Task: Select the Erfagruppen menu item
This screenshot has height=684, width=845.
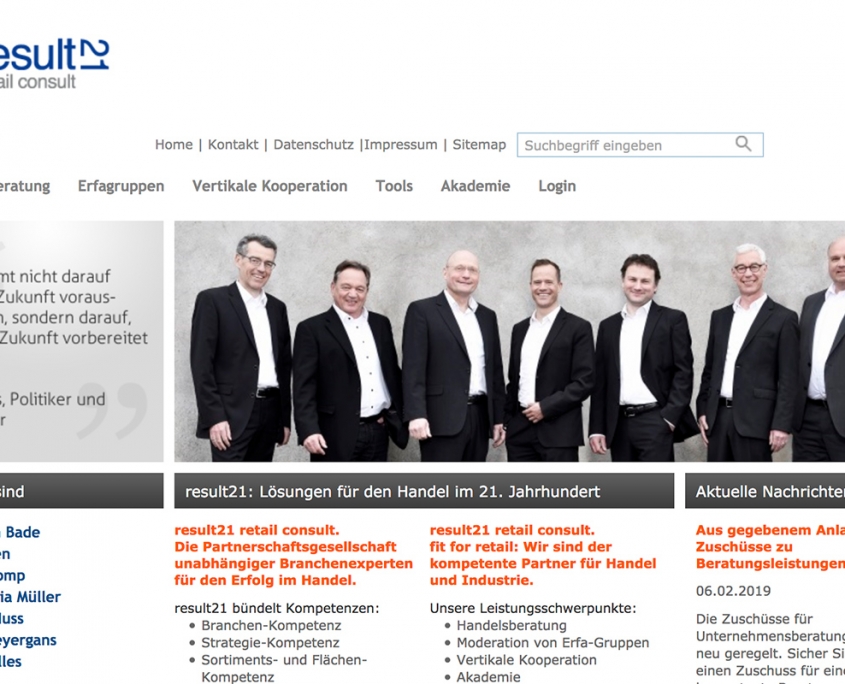Action: (x=121, y=186)
